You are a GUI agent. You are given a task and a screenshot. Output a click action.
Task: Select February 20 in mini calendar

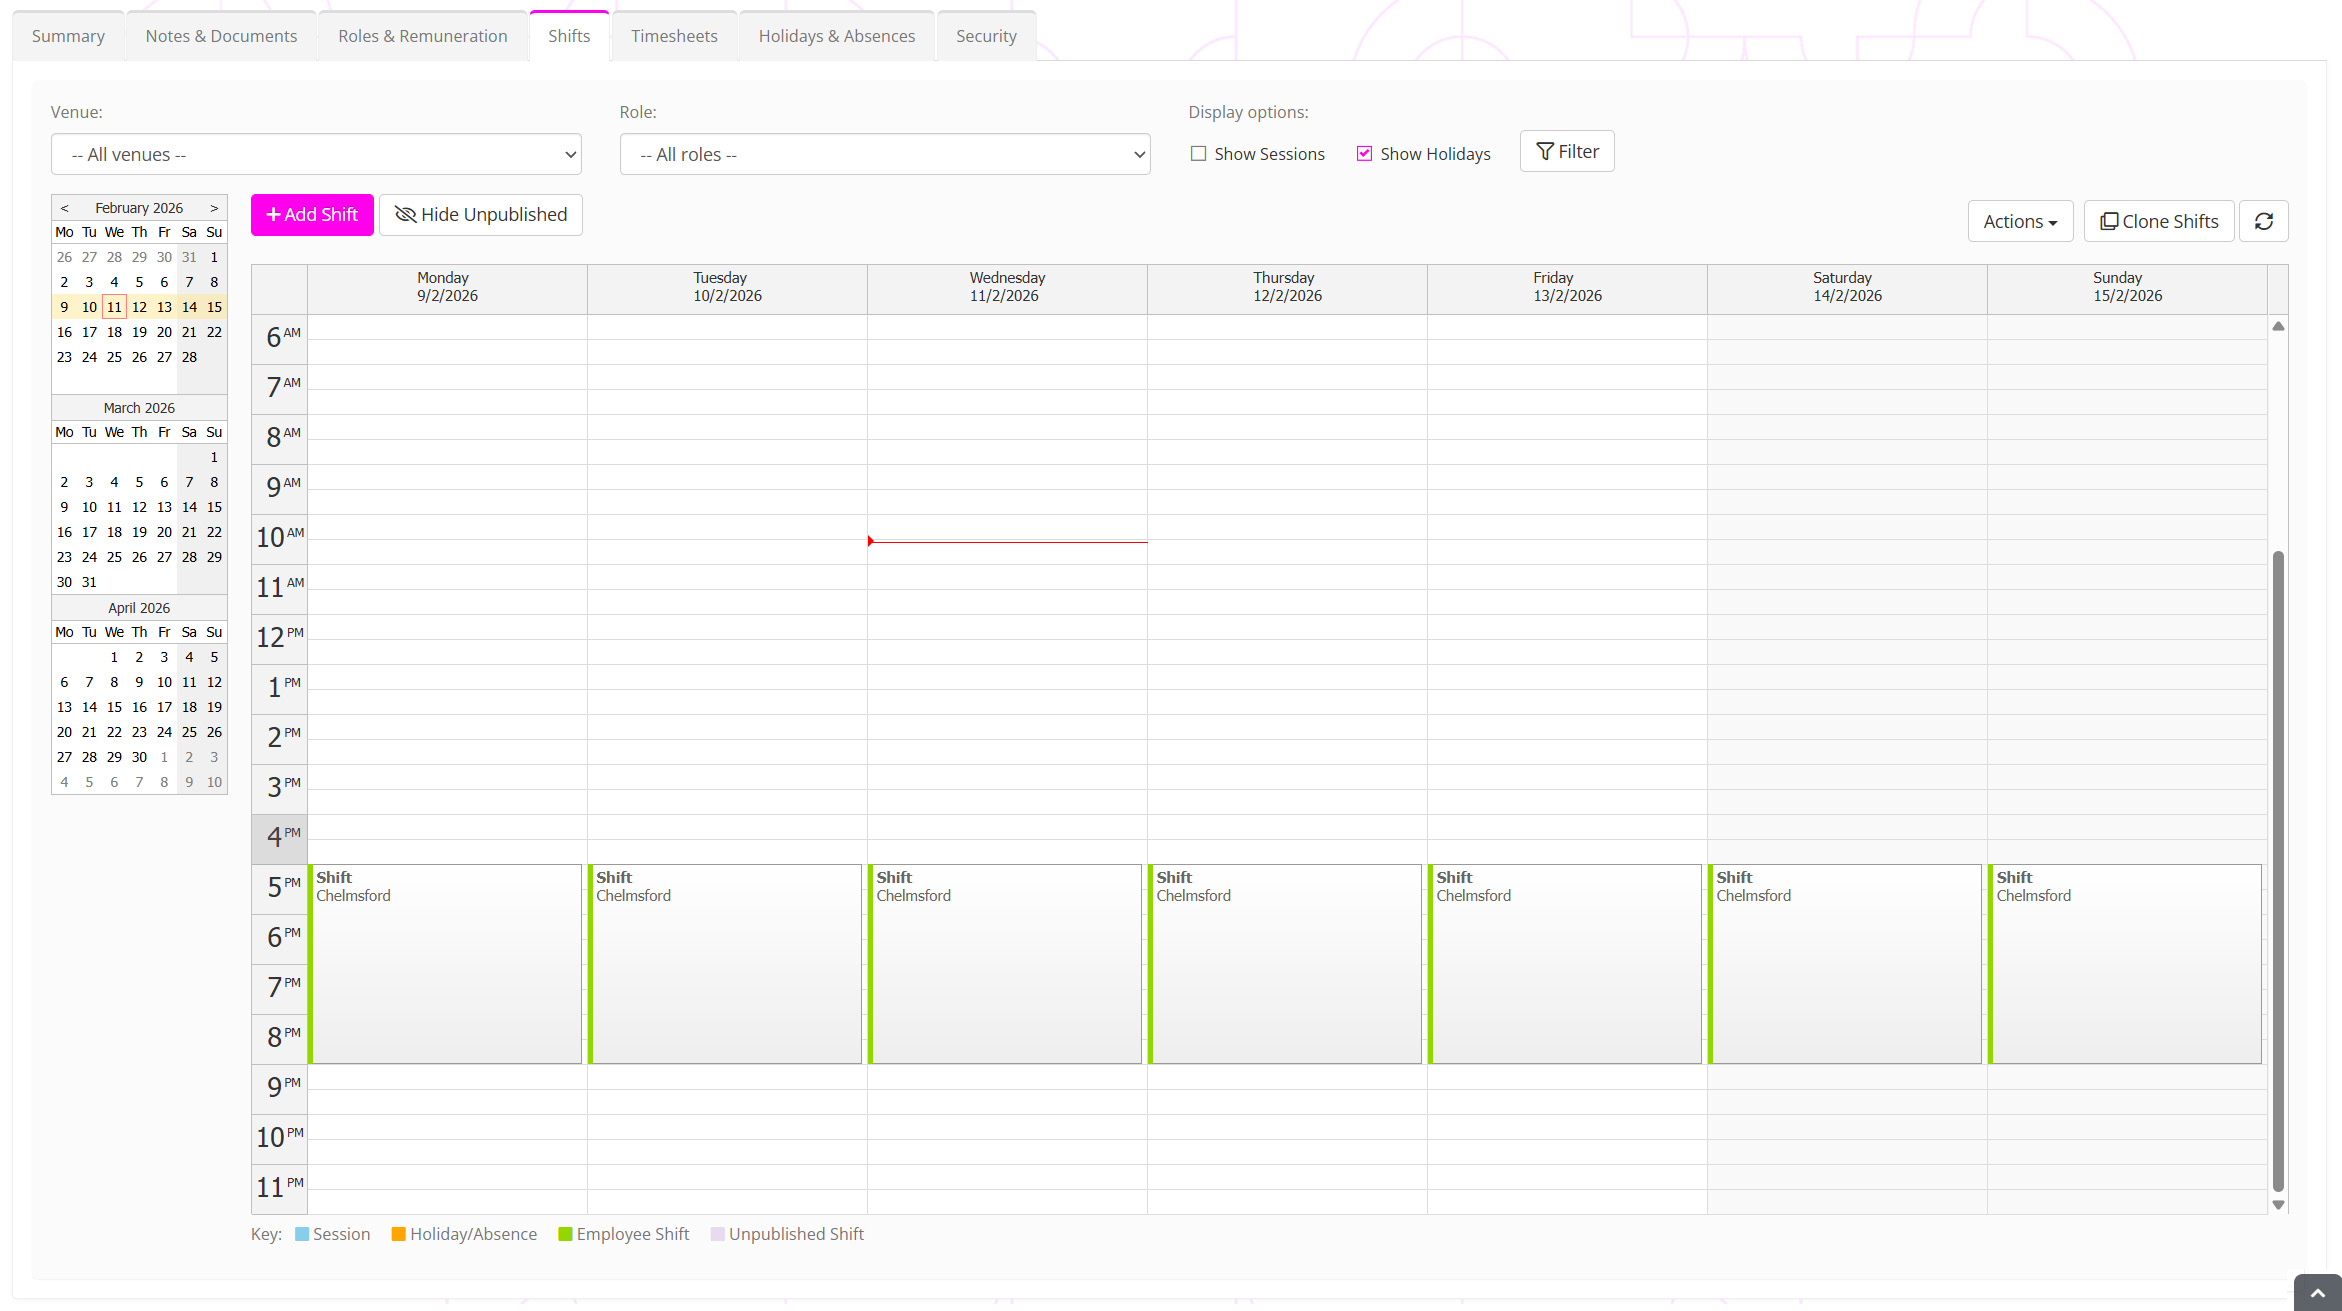point(164,332)
